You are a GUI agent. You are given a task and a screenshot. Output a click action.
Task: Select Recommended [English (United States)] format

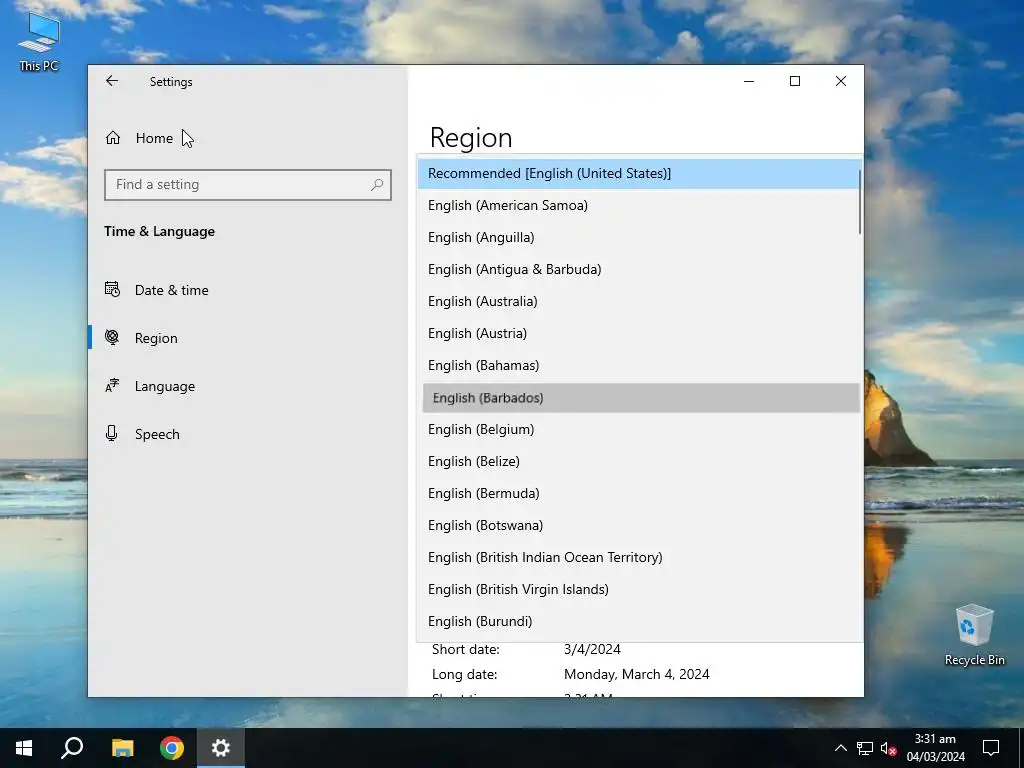point(639,174)
